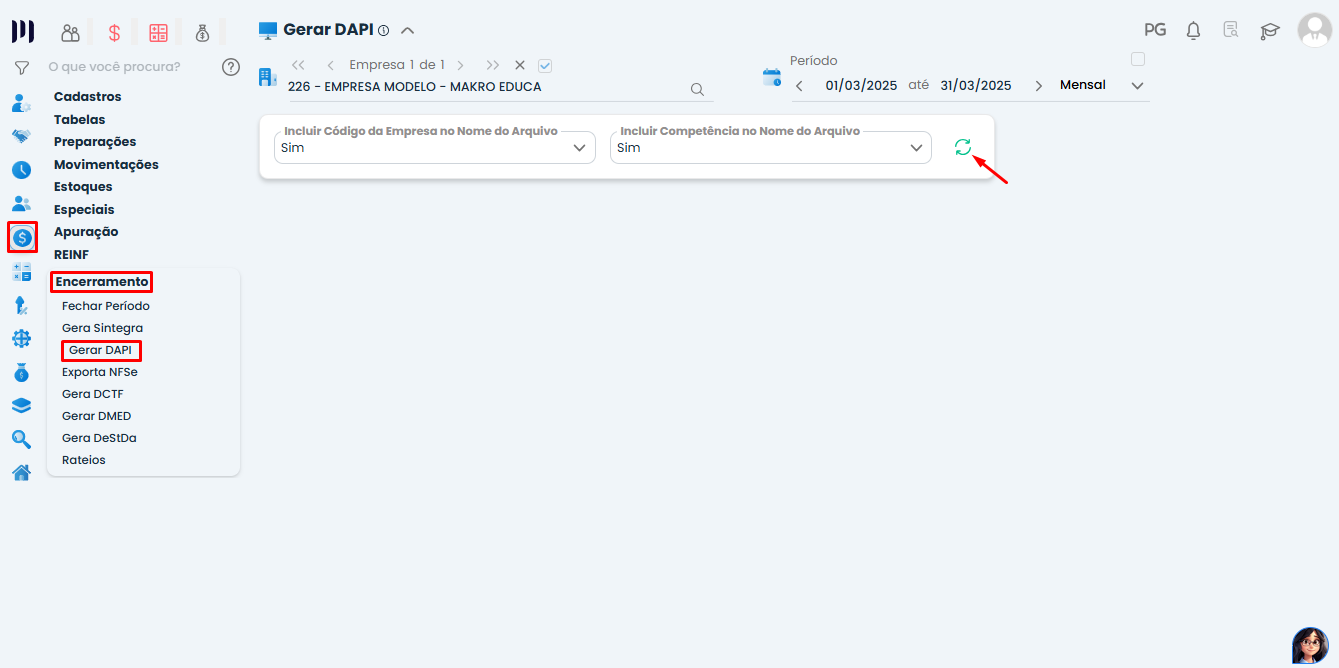Open Gerar DMED item
The width and height of the screenshot is (1339, 668).
(96, 416)
